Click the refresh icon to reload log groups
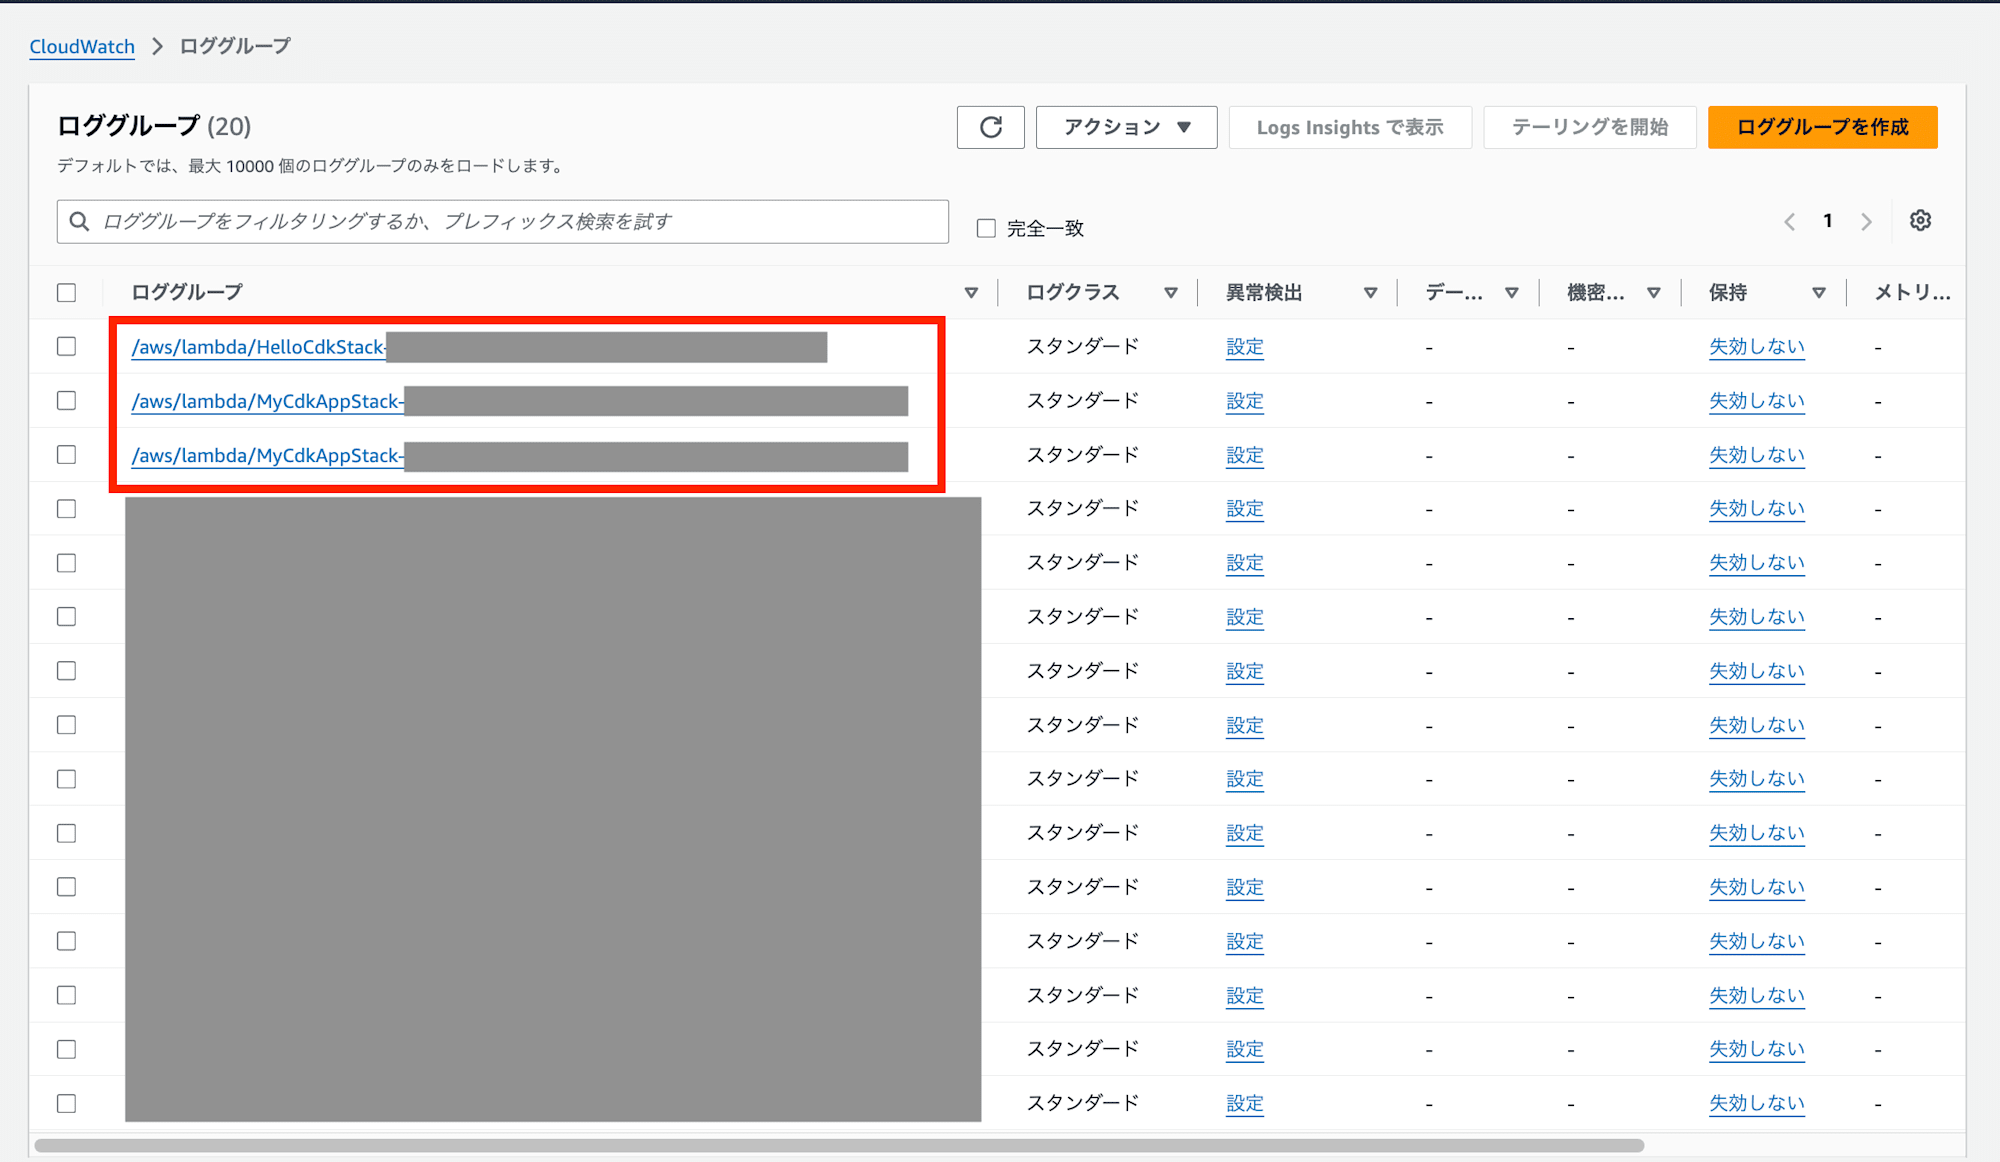2000x1162 pixels. pyautogui.click(x=990, y=127)
